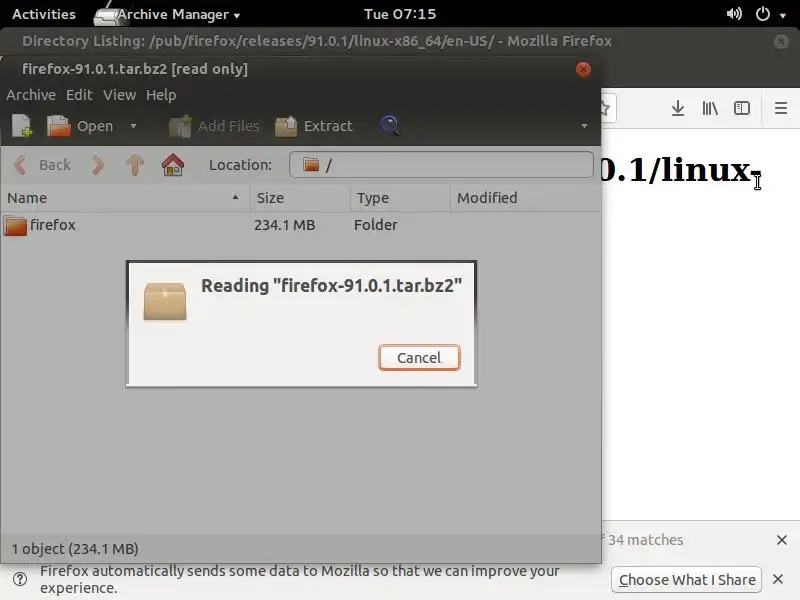Open the View menu
Viewport: 800px width, 600px height.
tap(119, 95)
